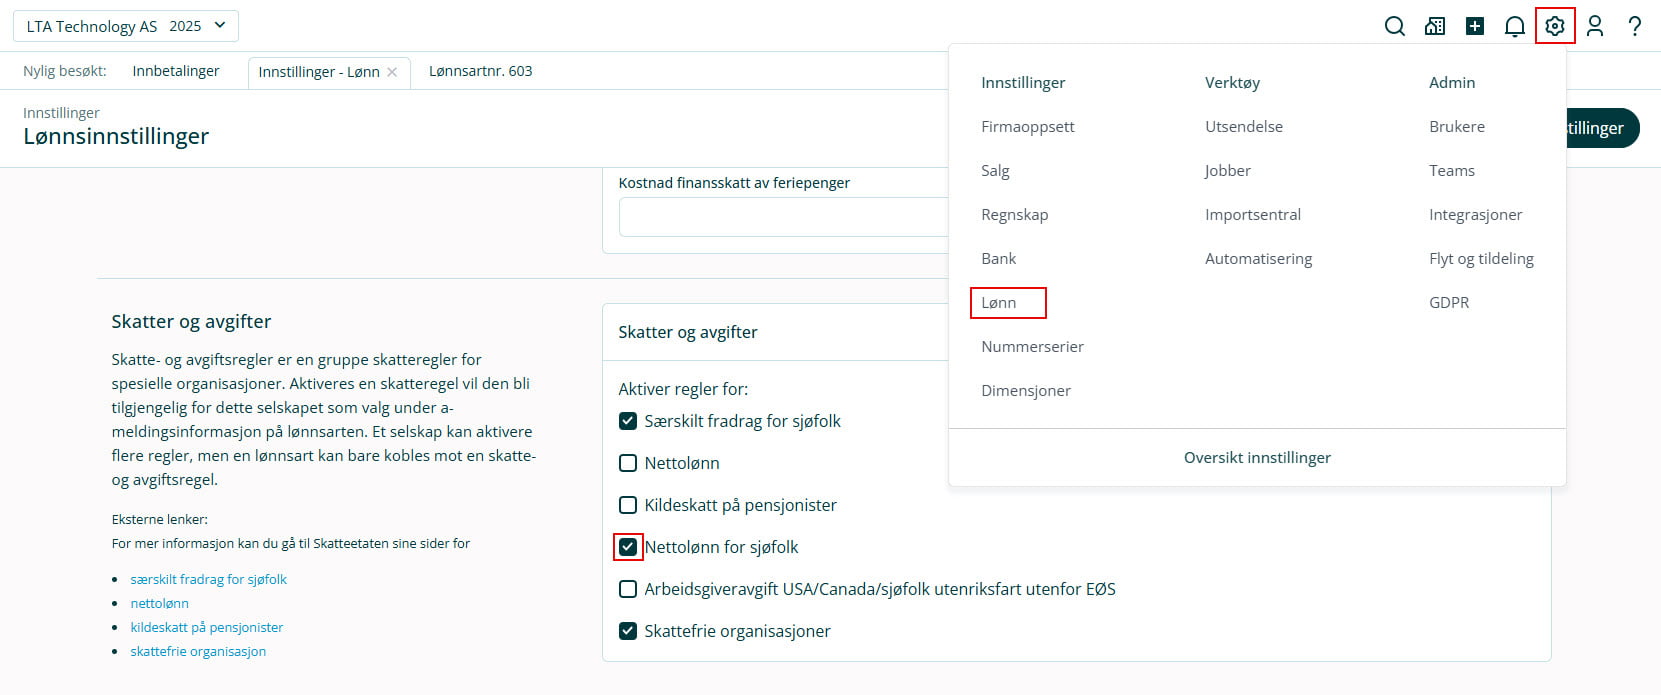
Task: Select Lønn in the settings menu
Action: click(999, 303)
